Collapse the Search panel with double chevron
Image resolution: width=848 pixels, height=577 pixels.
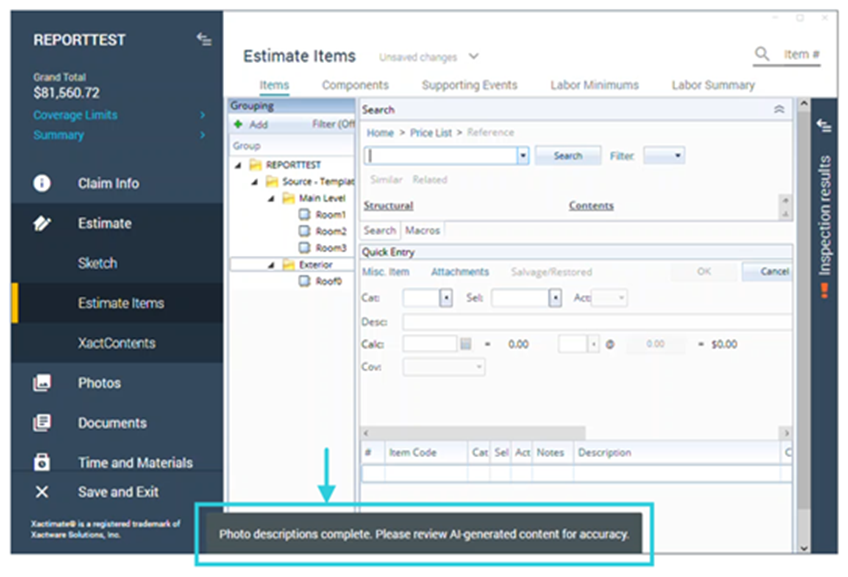tap(779, 109)
